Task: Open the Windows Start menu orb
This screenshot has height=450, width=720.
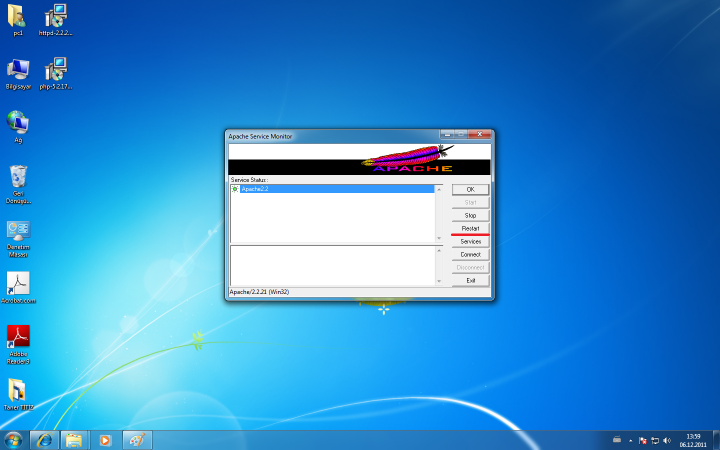Action: (x=14, y=440)
